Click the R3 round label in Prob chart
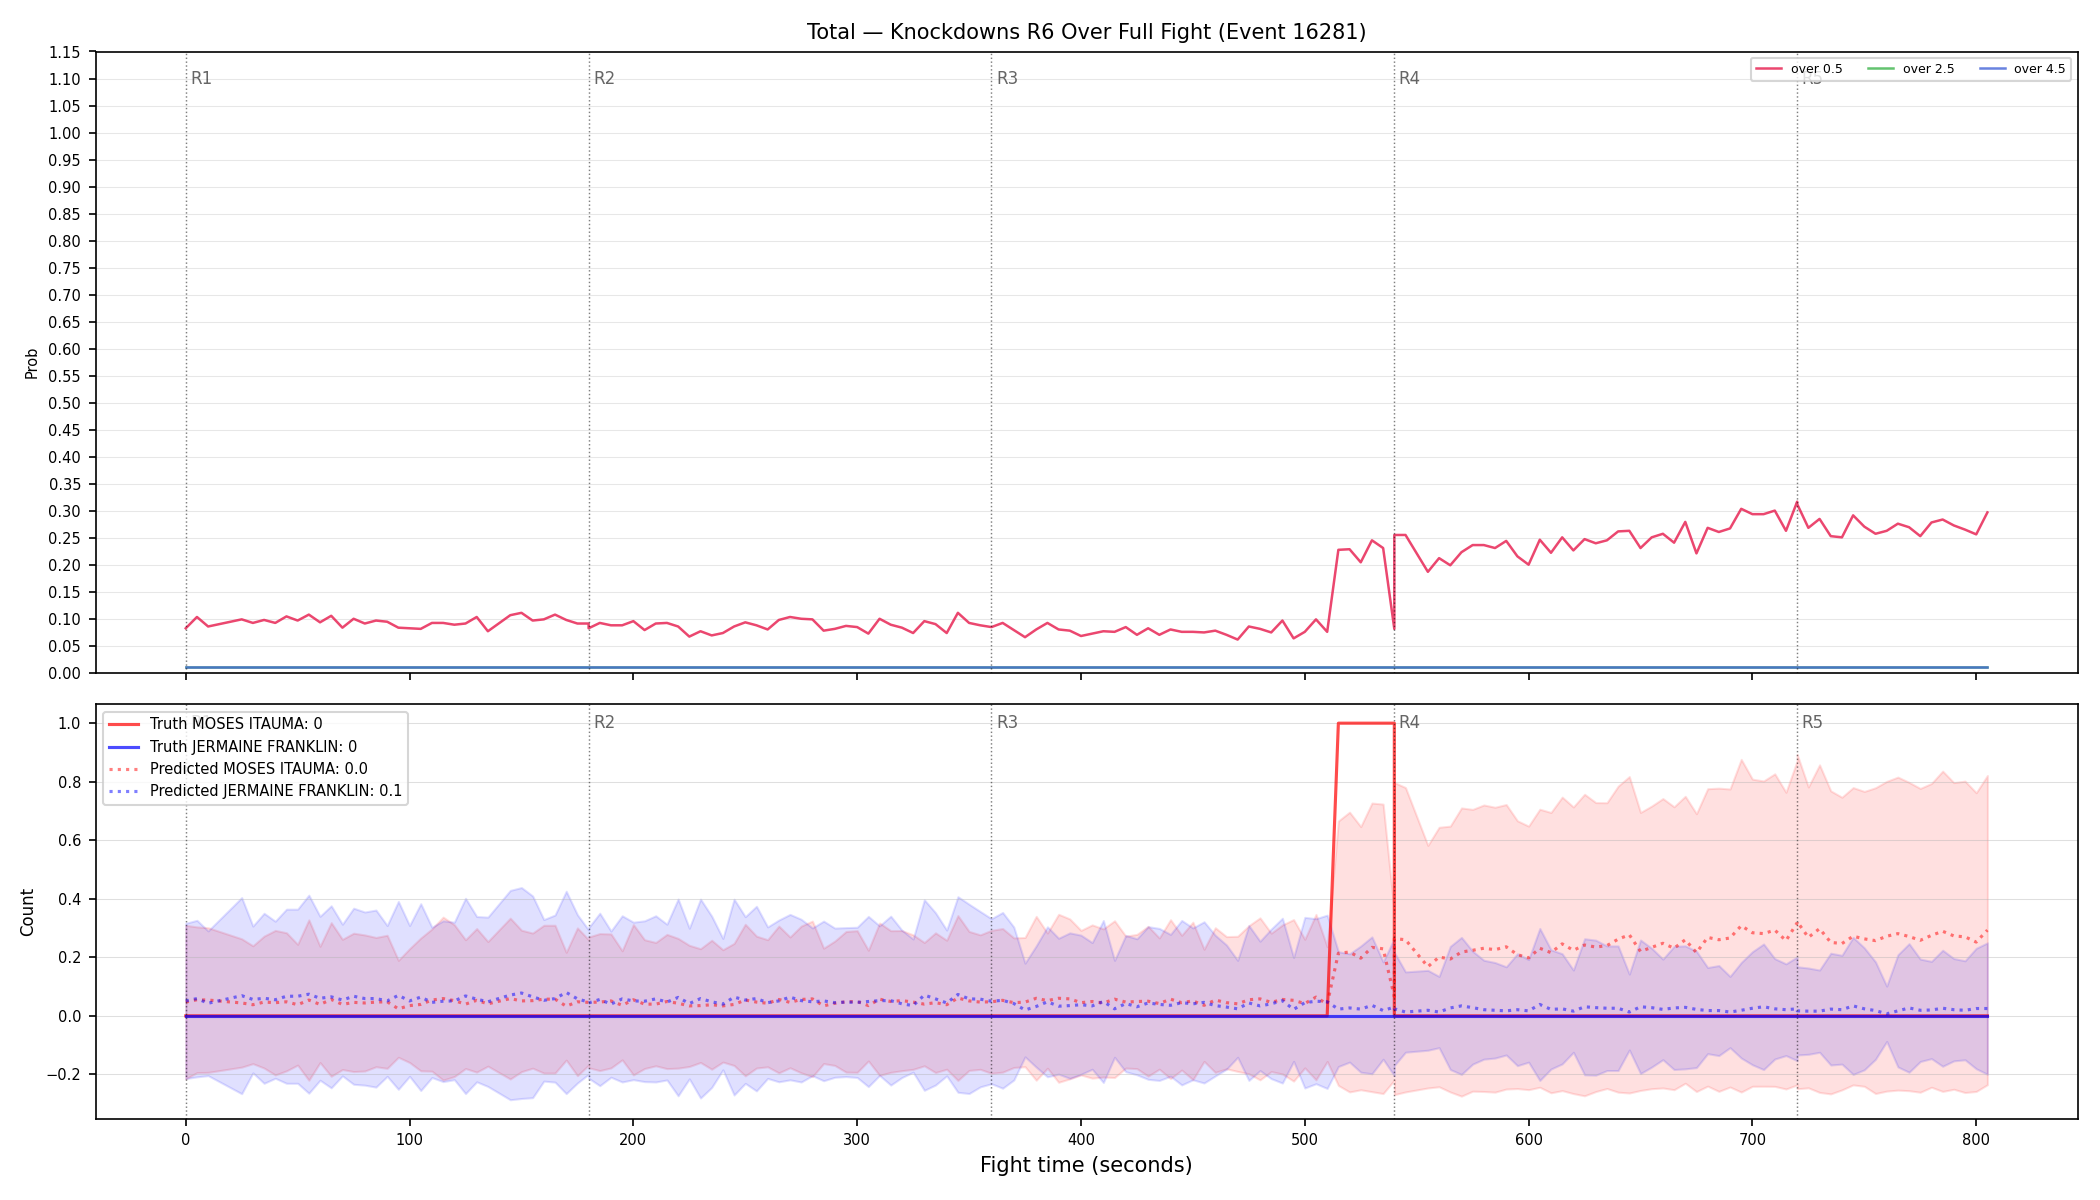The image size is (2100, 1200). click(x=1007, y=78)
